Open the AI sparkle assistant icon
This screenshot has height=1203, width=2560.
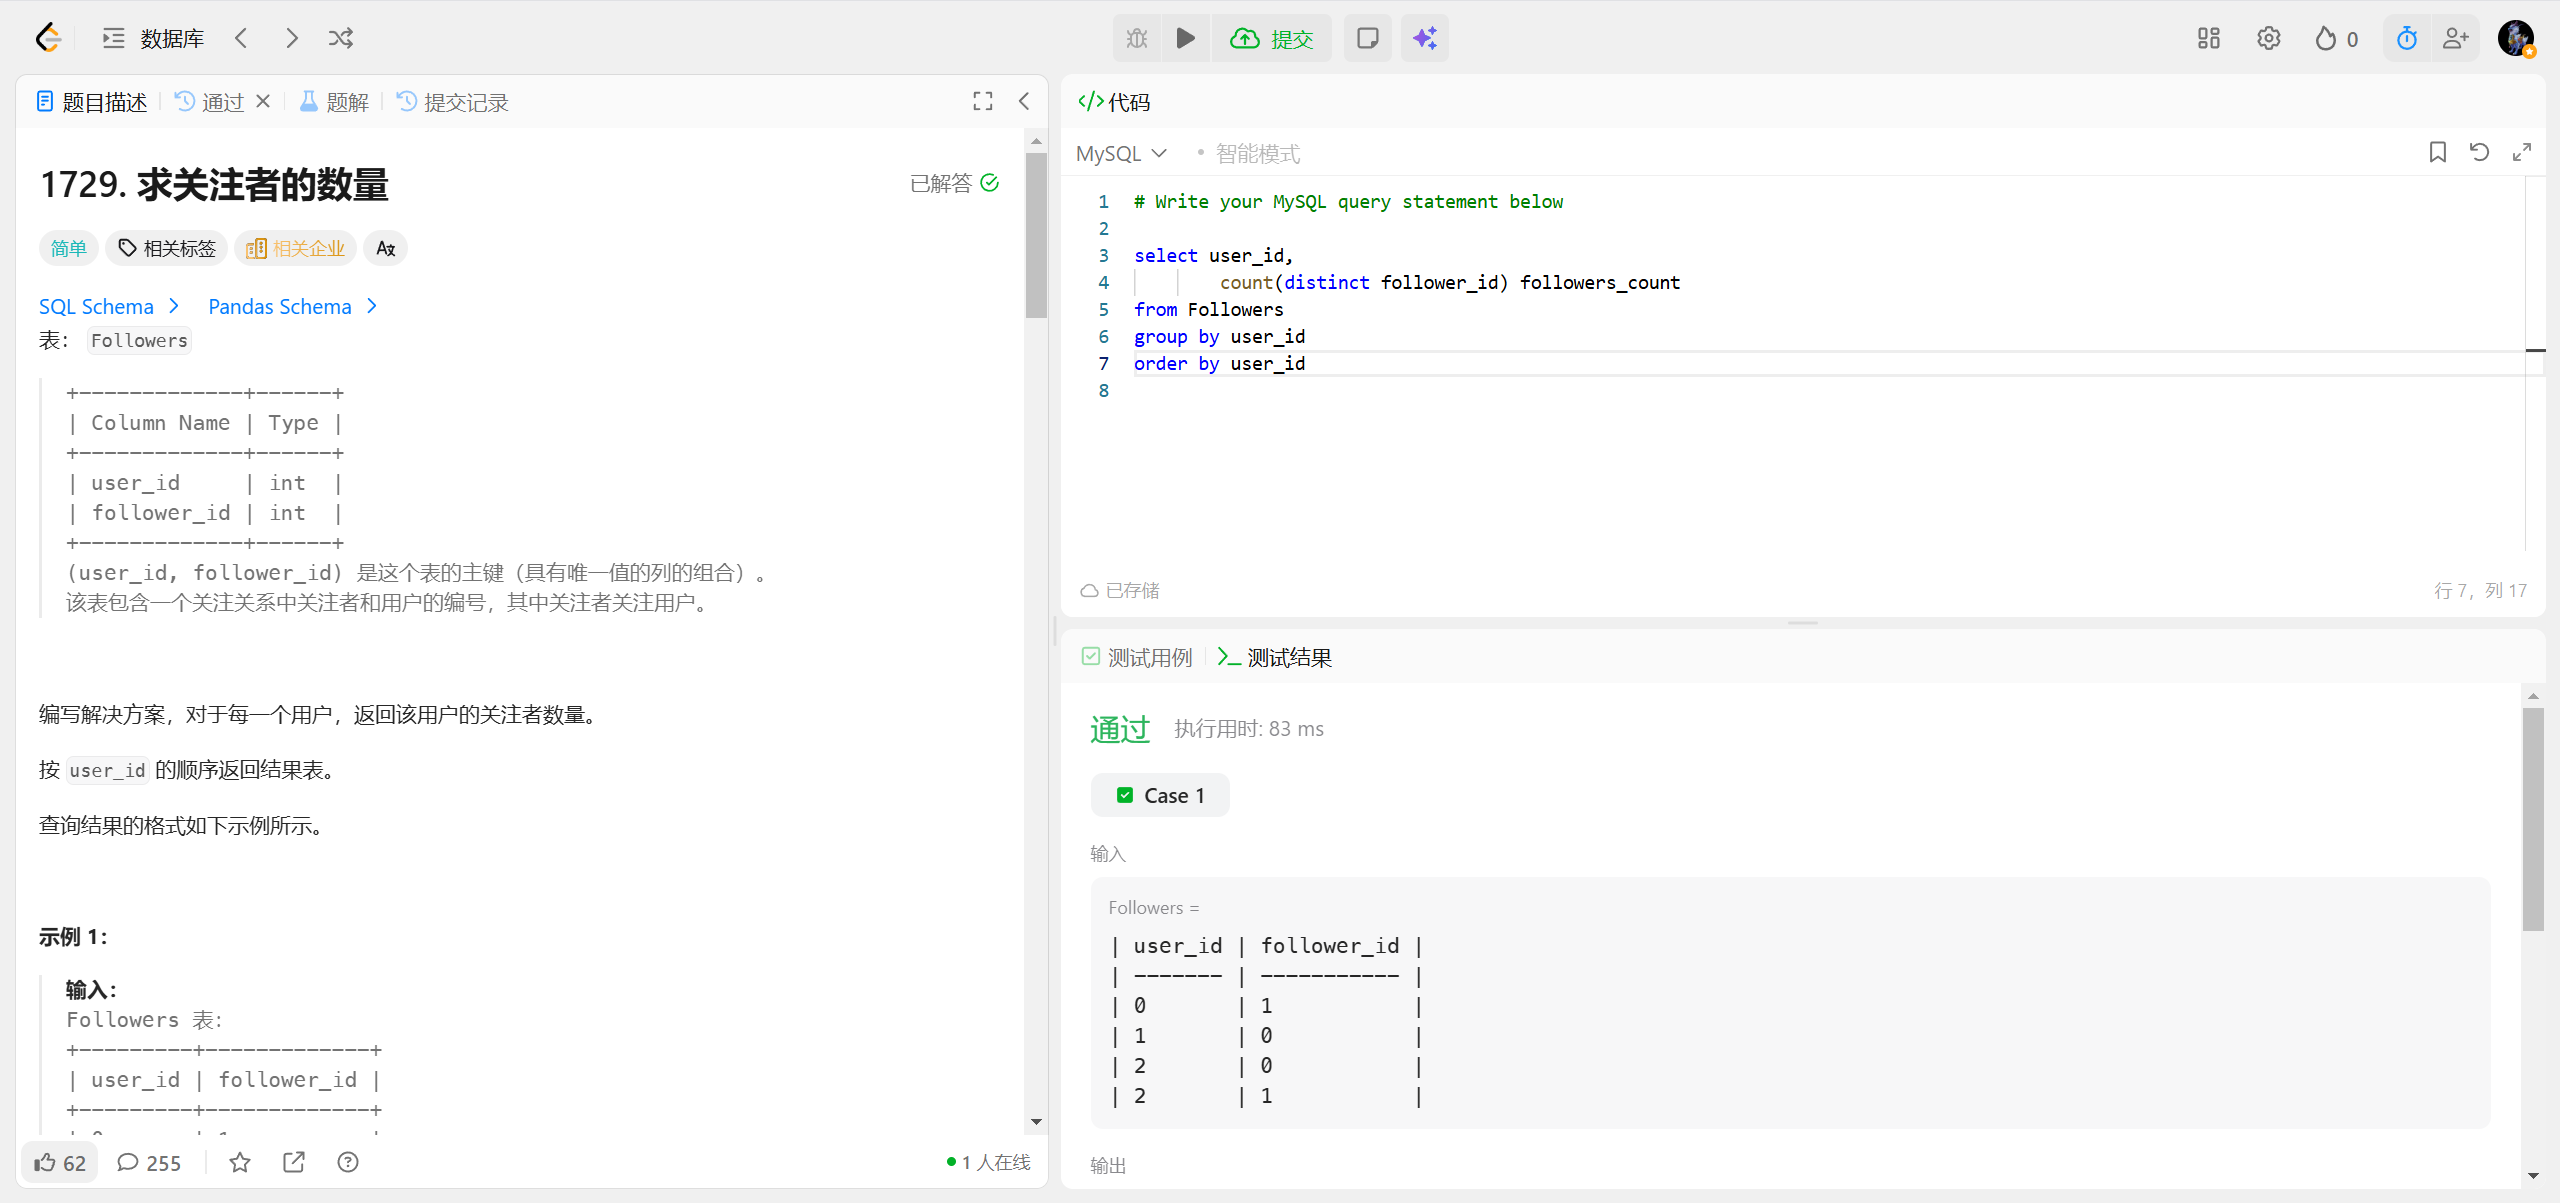point(1424,38)
